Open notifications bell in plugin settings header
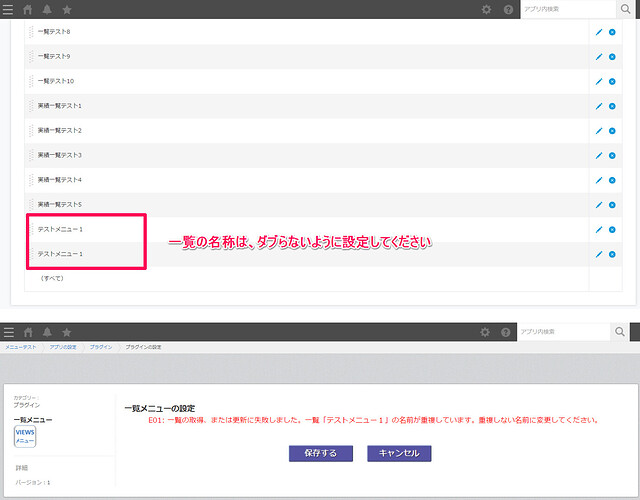The width and height of the screenshot is (640, 500). [x=47, y=332]
